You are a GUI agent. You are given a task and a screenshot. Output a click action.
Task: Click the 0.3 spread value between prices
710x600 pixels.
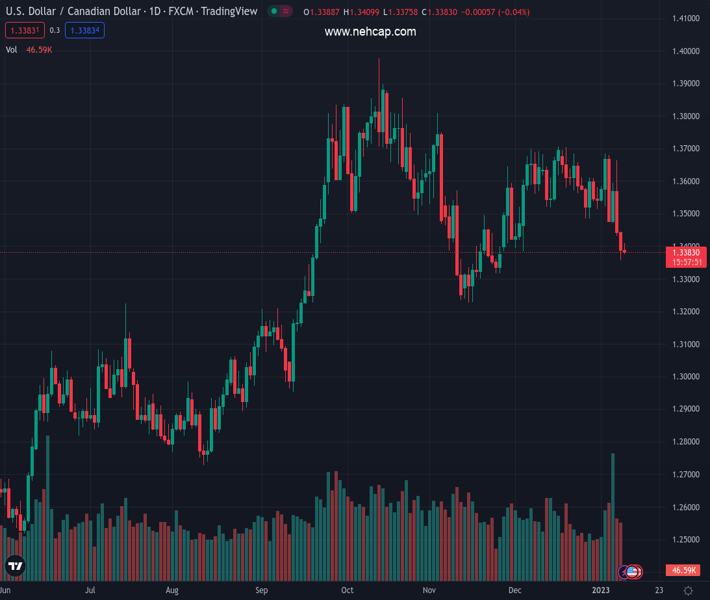click(x=54, y=31)
